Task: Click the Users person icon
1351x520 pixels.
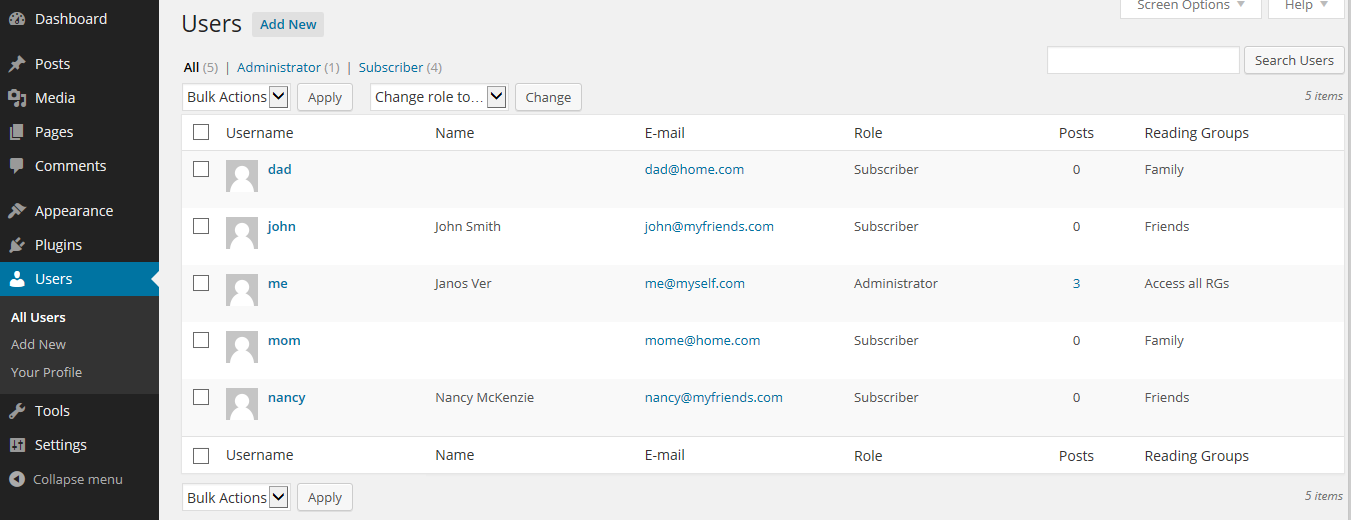Action: (17, 279)
